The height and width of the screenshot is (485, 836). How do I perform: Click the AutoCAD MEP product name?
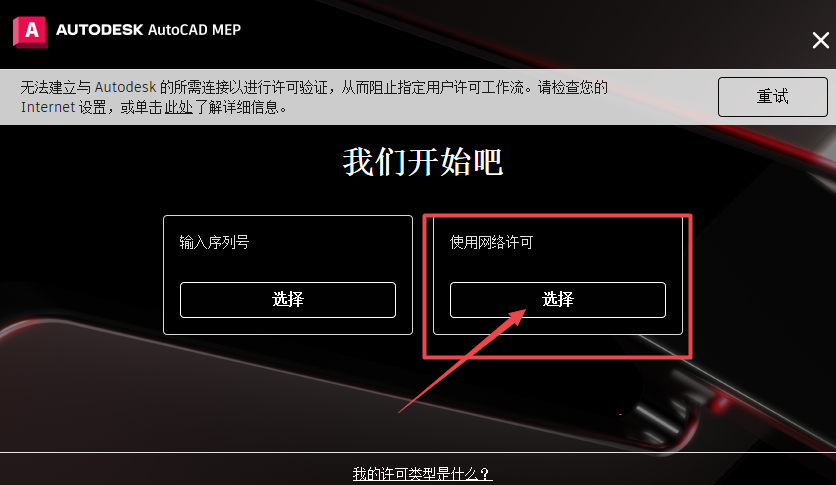[x=194, y=30]
